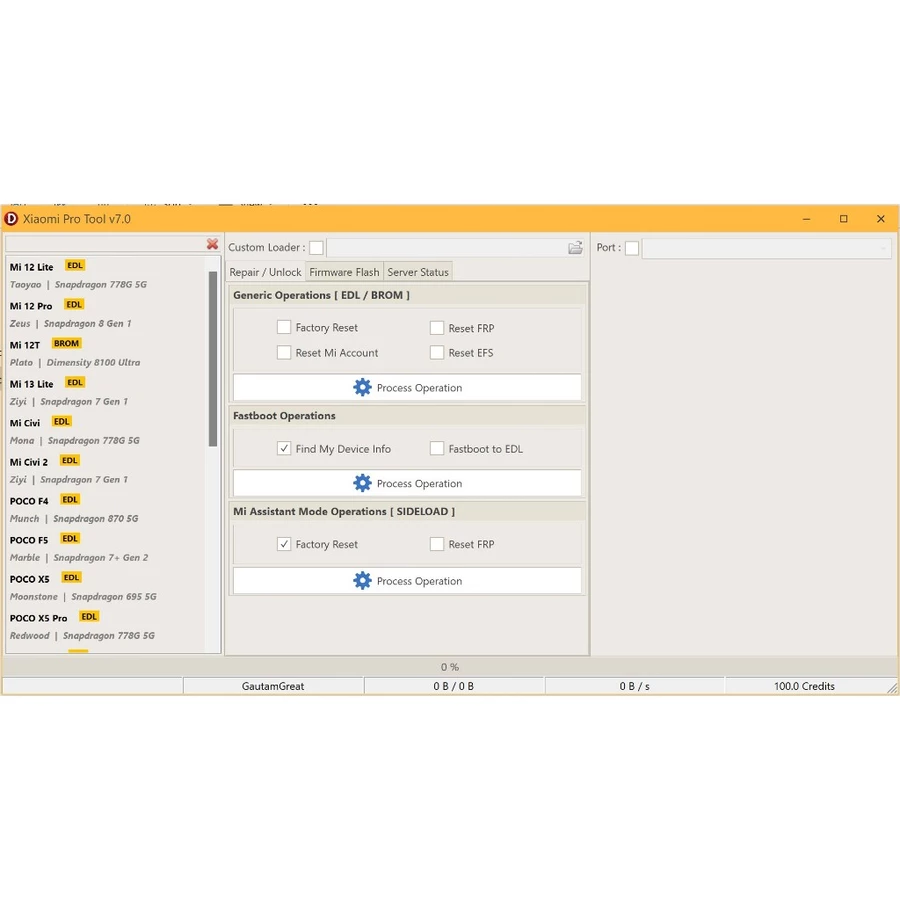Select Mi 13 Lite device
The width and height of the screenshot is (900, 900).
106,392
